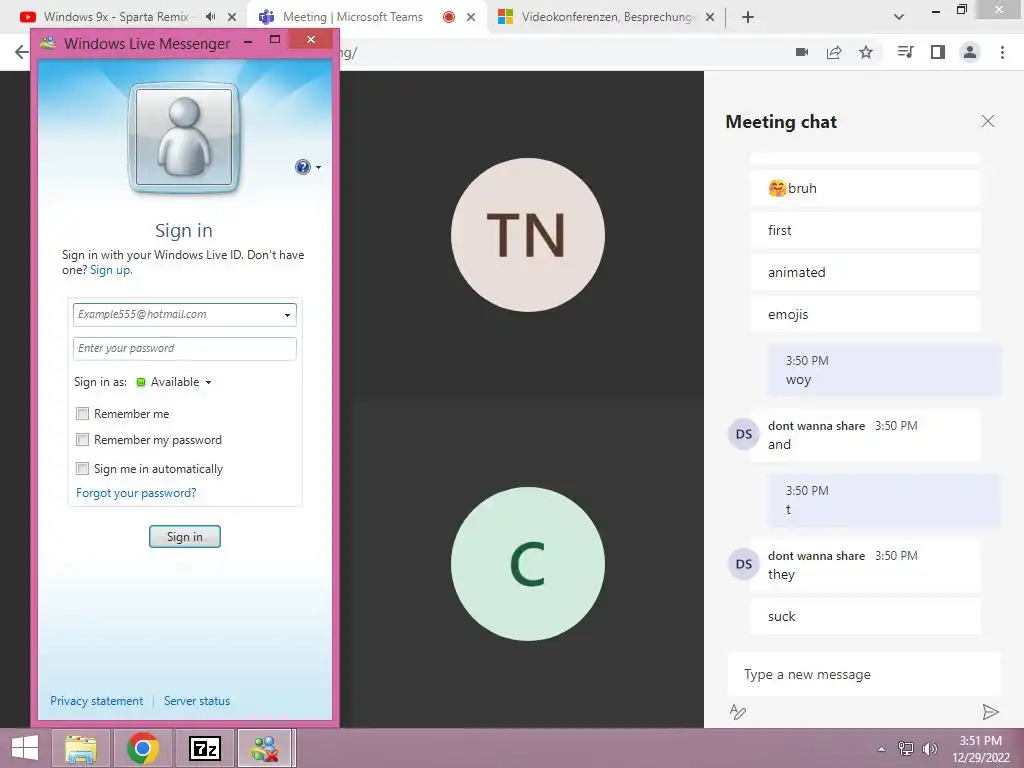Click the Sign in button

(185, 537)
